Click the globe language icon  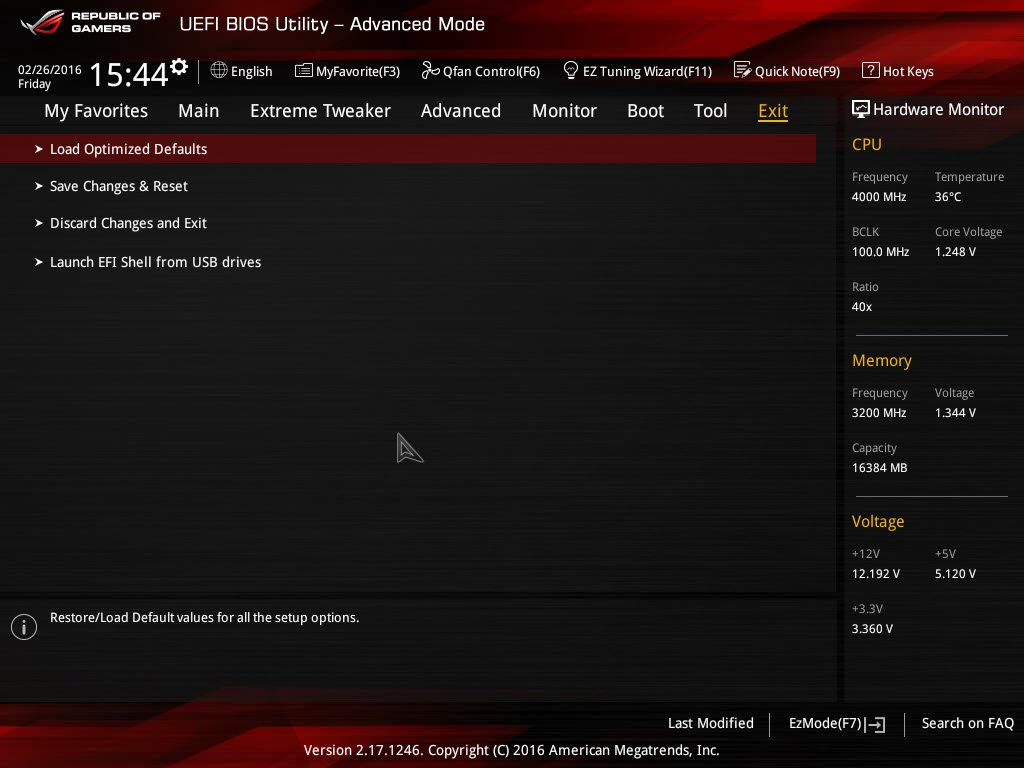coord(219,70)
